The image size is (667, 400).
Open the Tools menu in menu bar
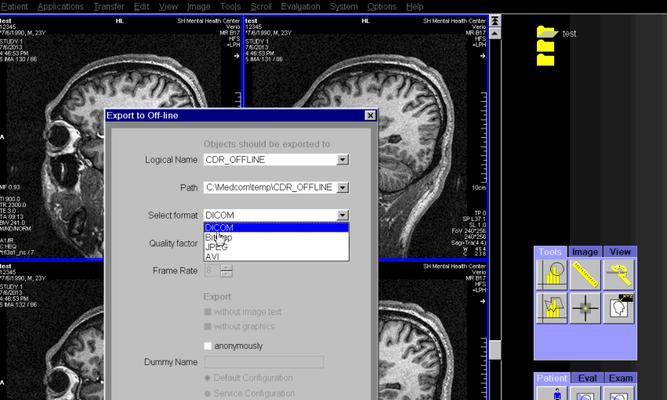coord(230,7)
